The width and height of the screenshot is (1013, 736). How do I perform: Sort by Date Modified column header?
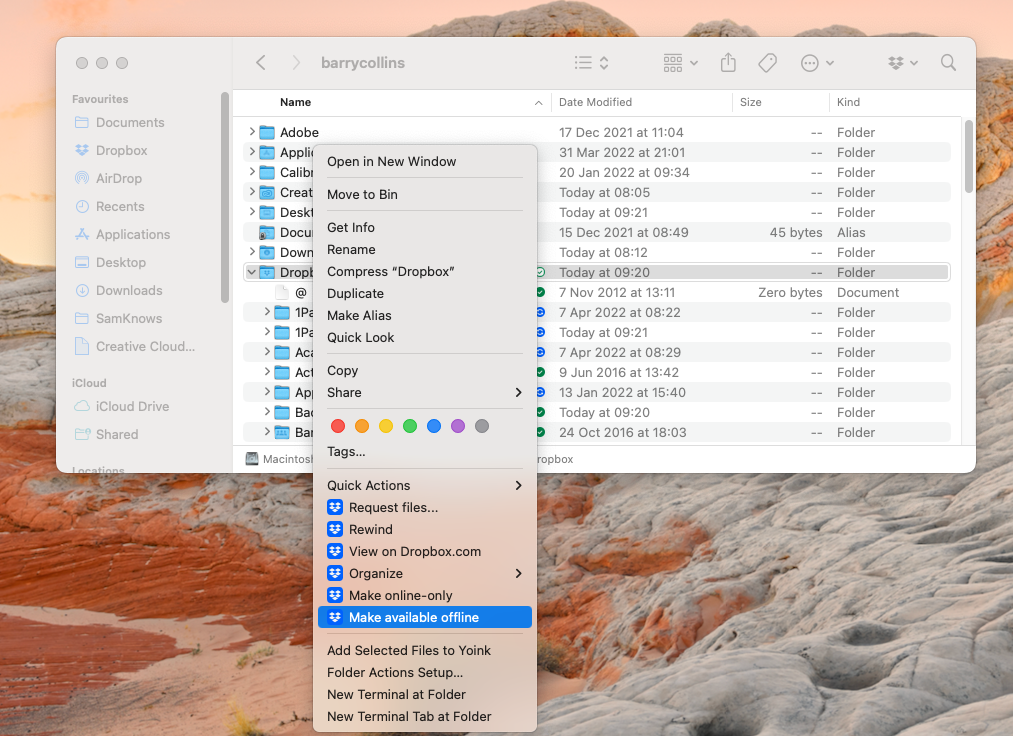[595, 102]
